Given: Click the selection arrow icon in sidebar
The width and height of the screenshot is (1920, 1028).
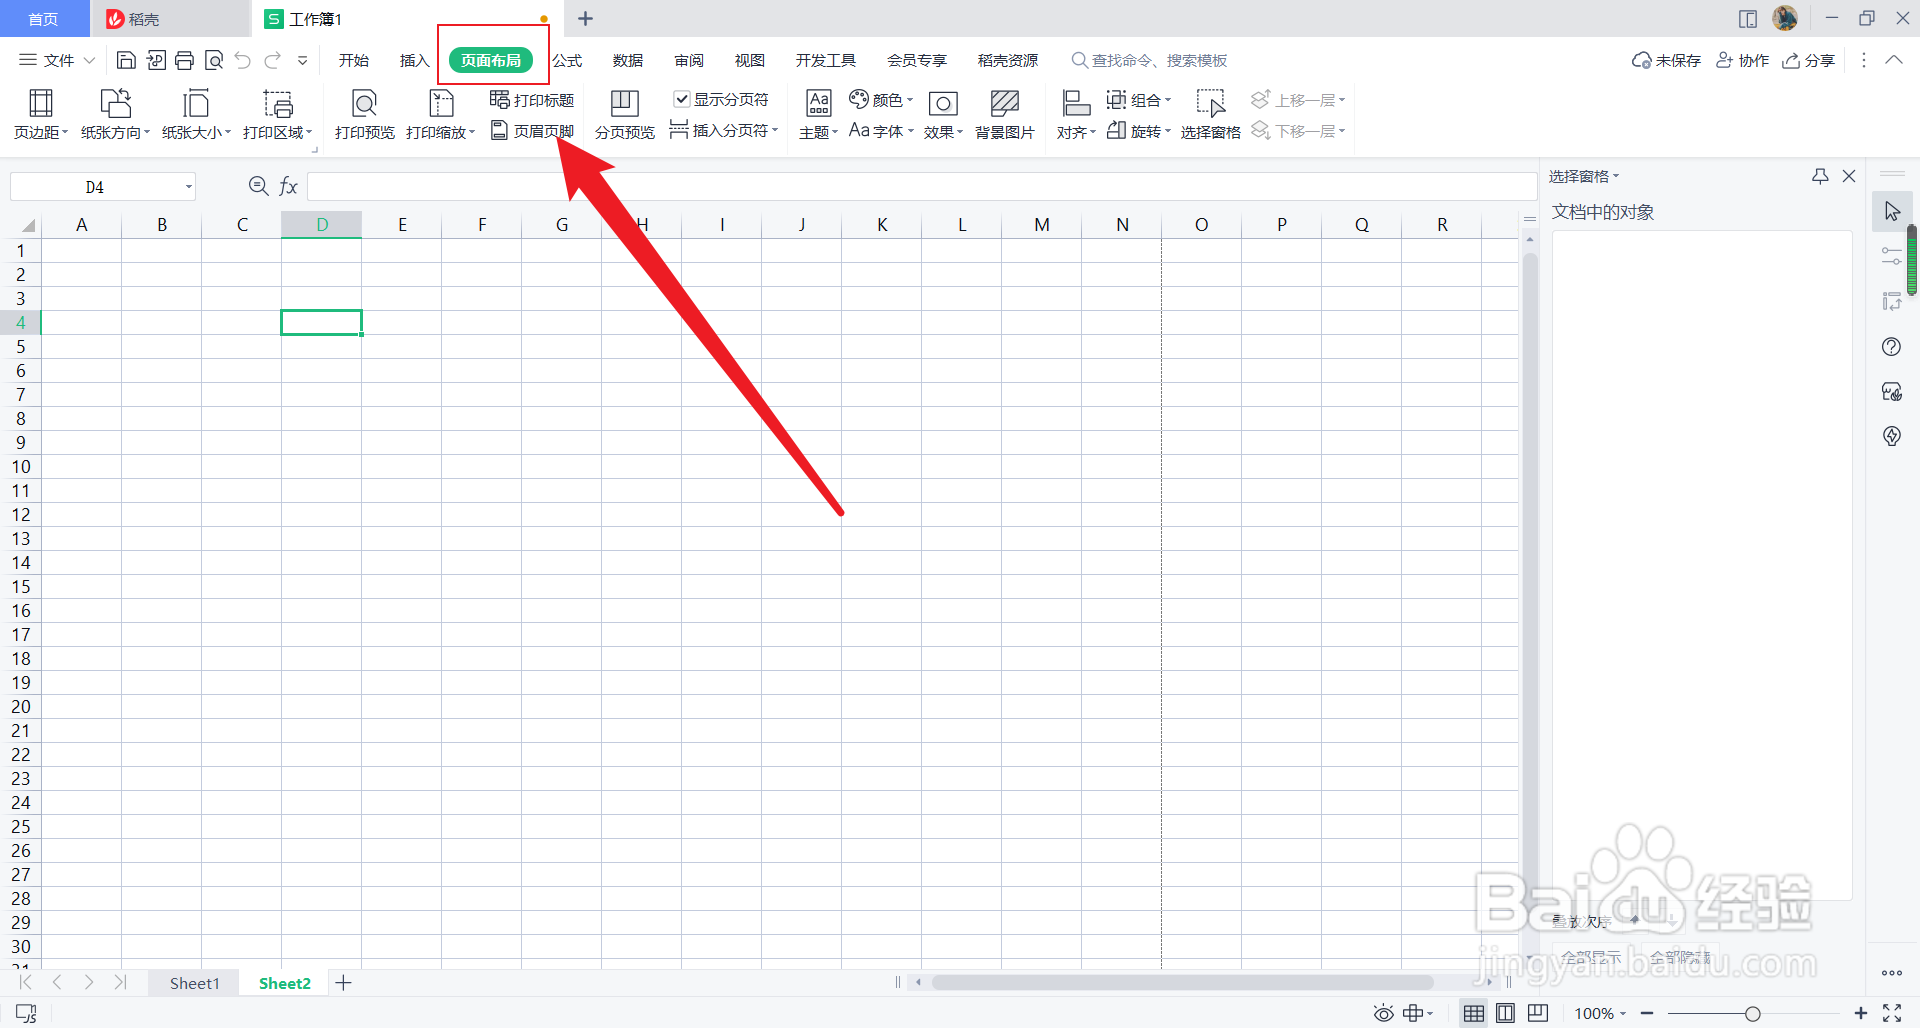Looking at the screenshot, I should (1892, 211).
